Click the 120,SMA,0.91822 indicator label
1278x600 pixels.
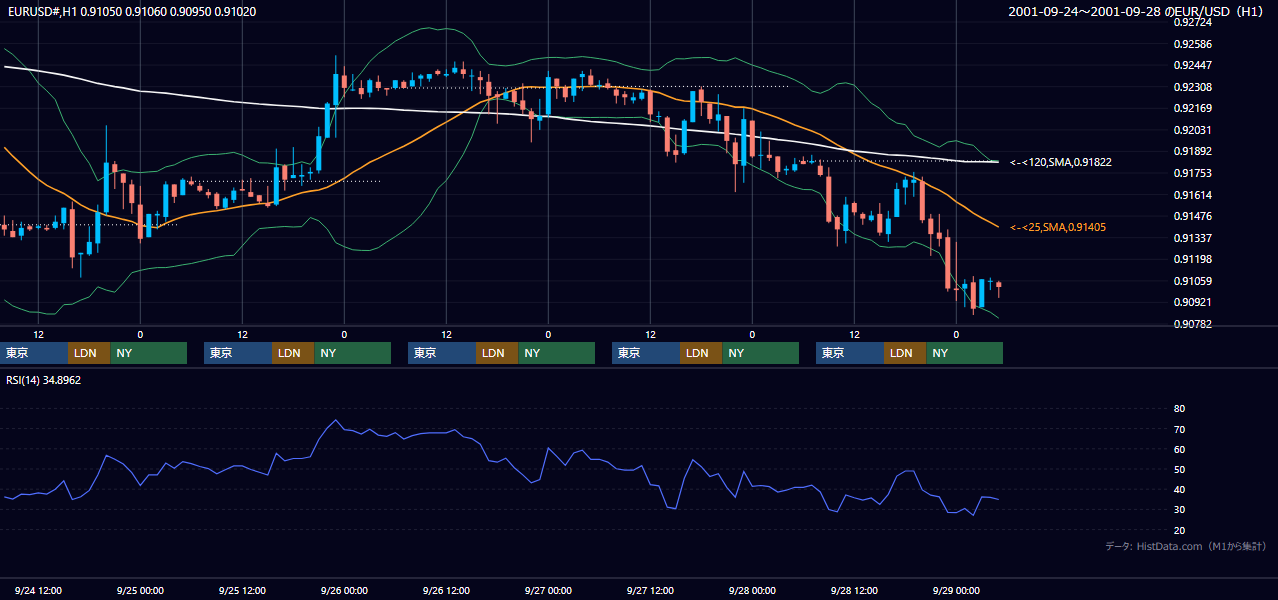[x=1061, y=162]
